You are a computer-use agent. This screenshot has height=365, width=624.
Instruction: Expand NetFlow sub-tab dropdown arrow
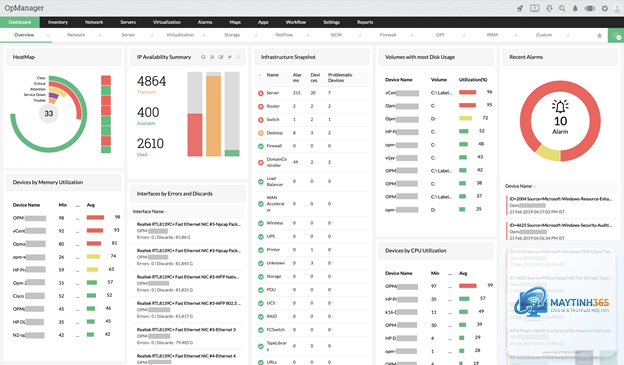pyautogui.click(x=308, y=35)
